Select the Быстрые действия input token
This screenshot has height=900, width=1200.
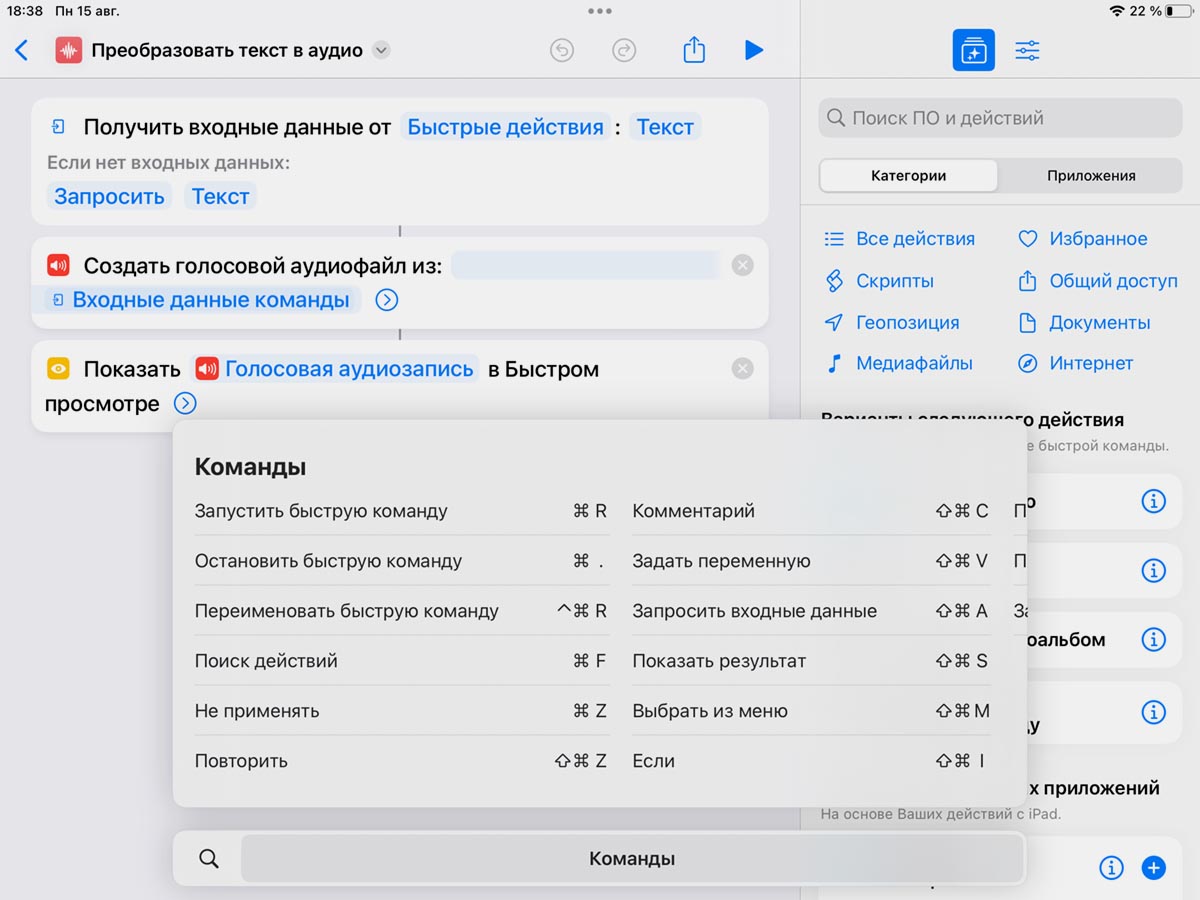[505, 127]
